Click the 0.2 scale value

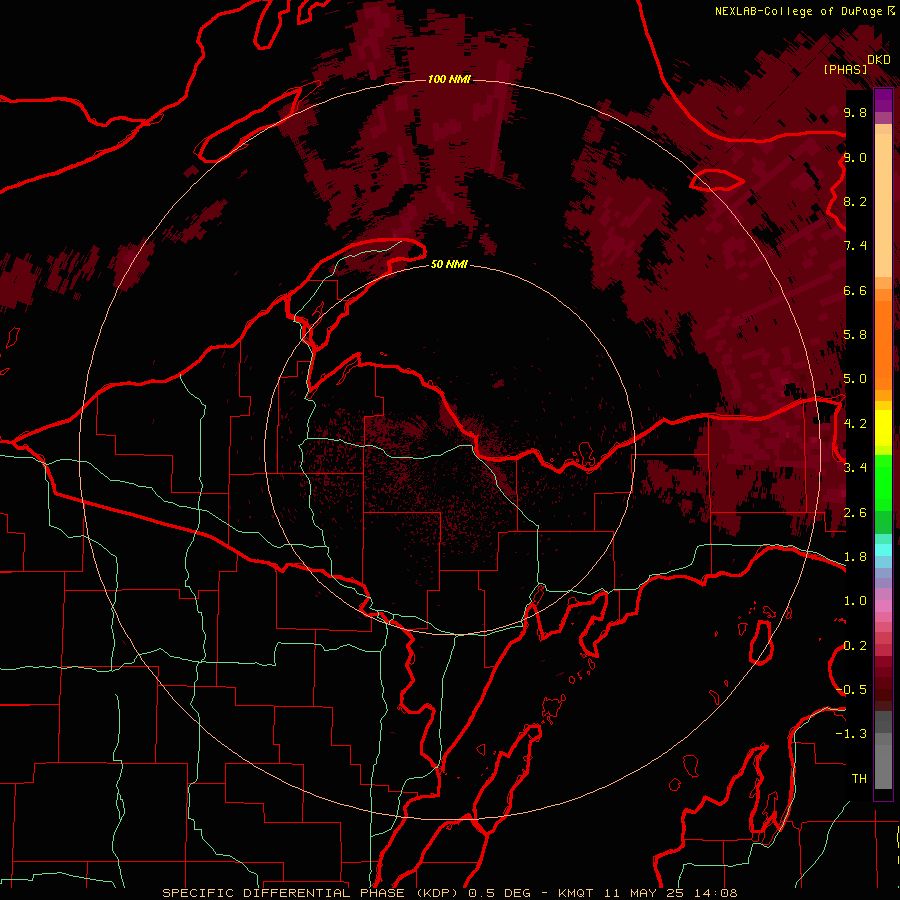[x=855, y=646]
